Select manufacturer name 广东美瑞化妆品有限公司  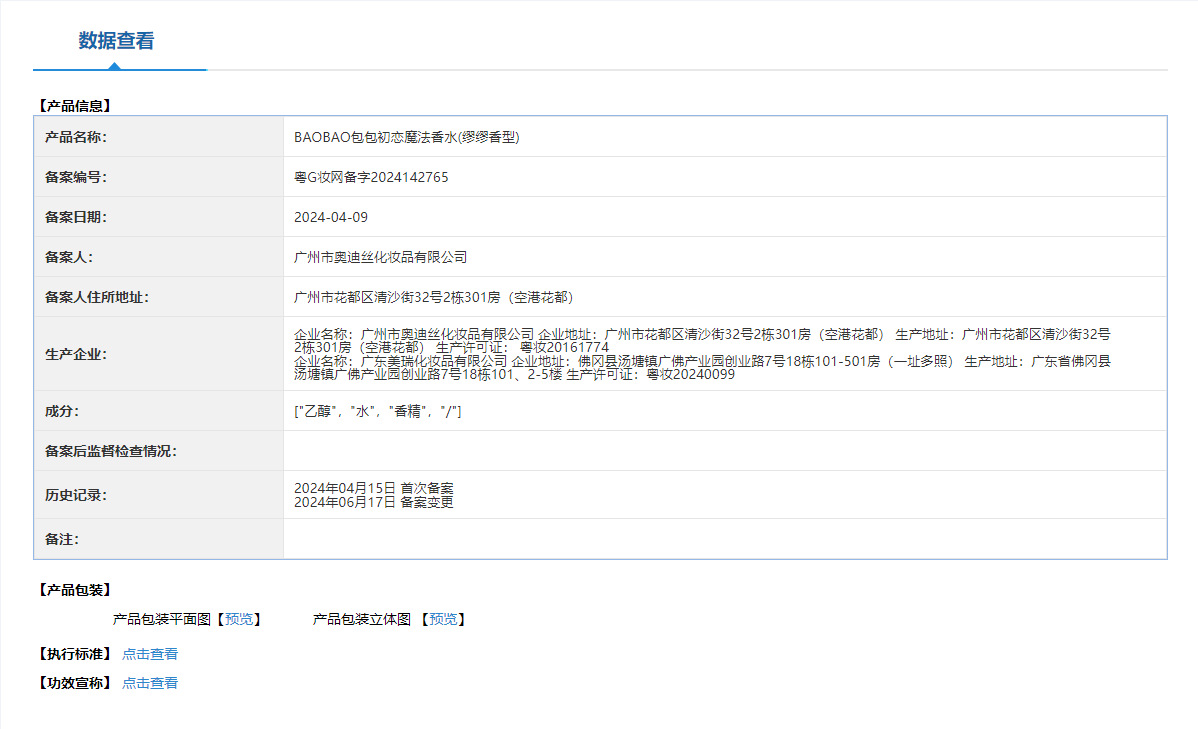pos(433,361)
